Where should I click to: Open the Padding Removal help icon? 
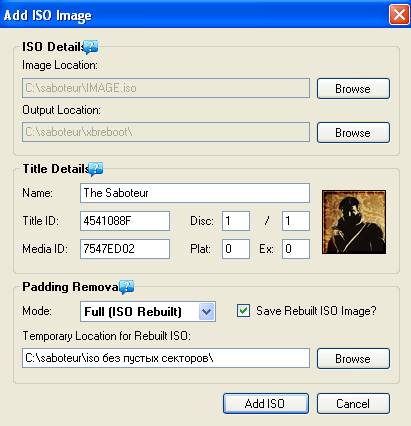[x=127, y=287]
